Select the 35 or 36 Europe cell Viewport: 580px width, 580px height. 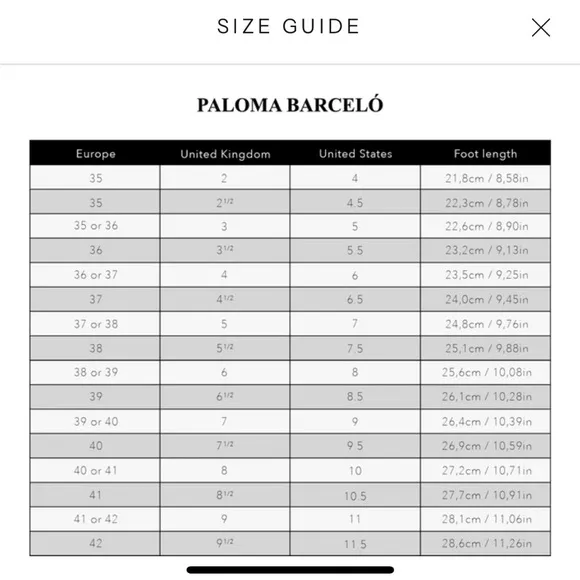coord(95,226)
